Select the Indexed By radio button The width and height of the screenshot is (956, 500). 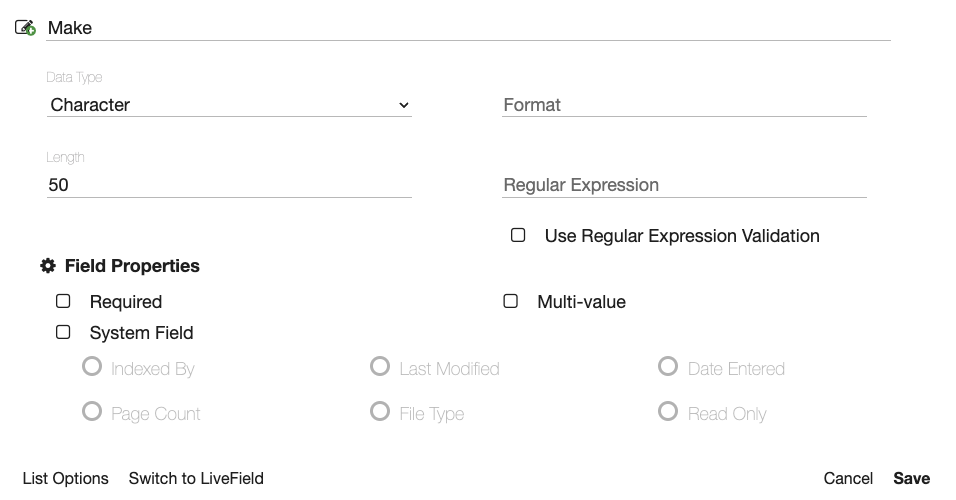coord(92,367)
